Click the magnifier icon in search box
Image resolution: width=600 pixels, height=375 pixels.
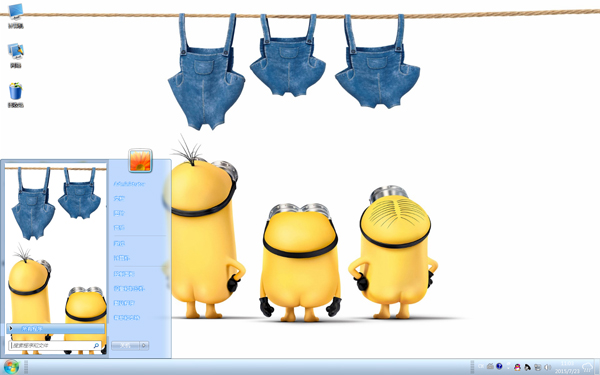coord(96,346)
